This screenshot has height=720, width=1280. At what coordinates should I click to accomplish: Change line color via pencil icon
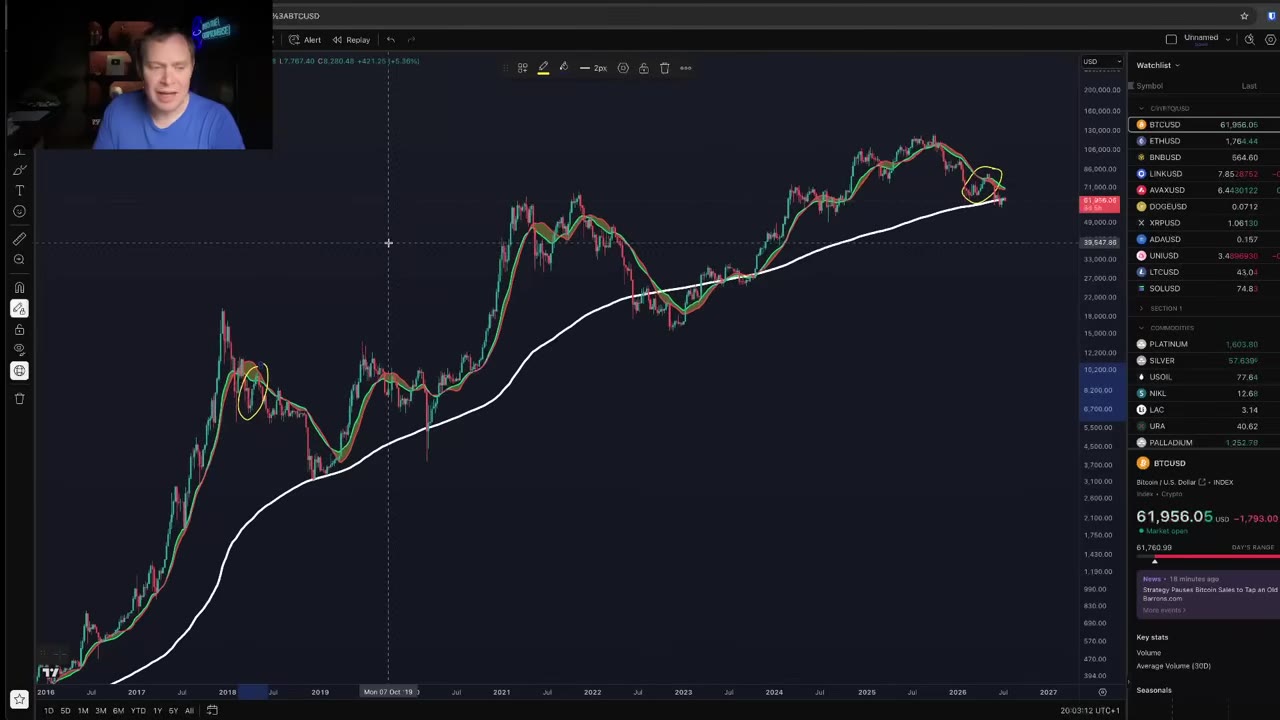click(x=543, y=68)
